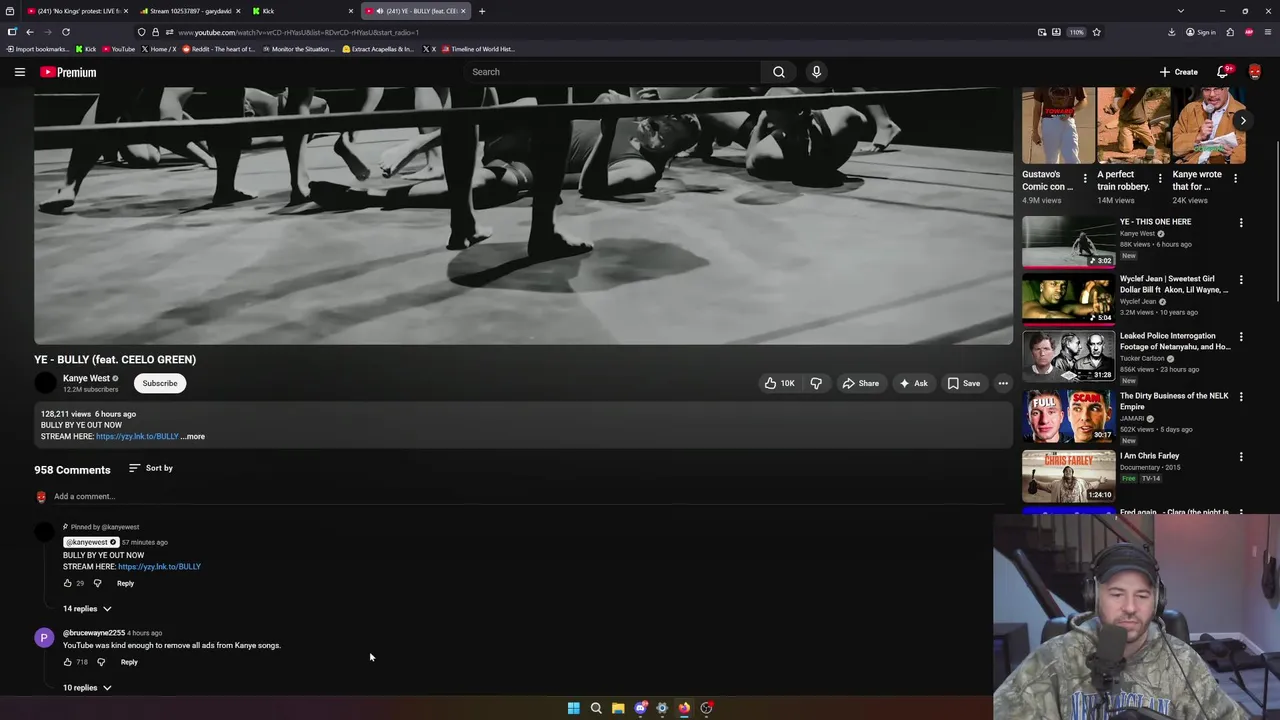Screen dimensions: 1280x720
Task: Reply to the brucewayne2255 comment
Action: click(x=129, y=662)
